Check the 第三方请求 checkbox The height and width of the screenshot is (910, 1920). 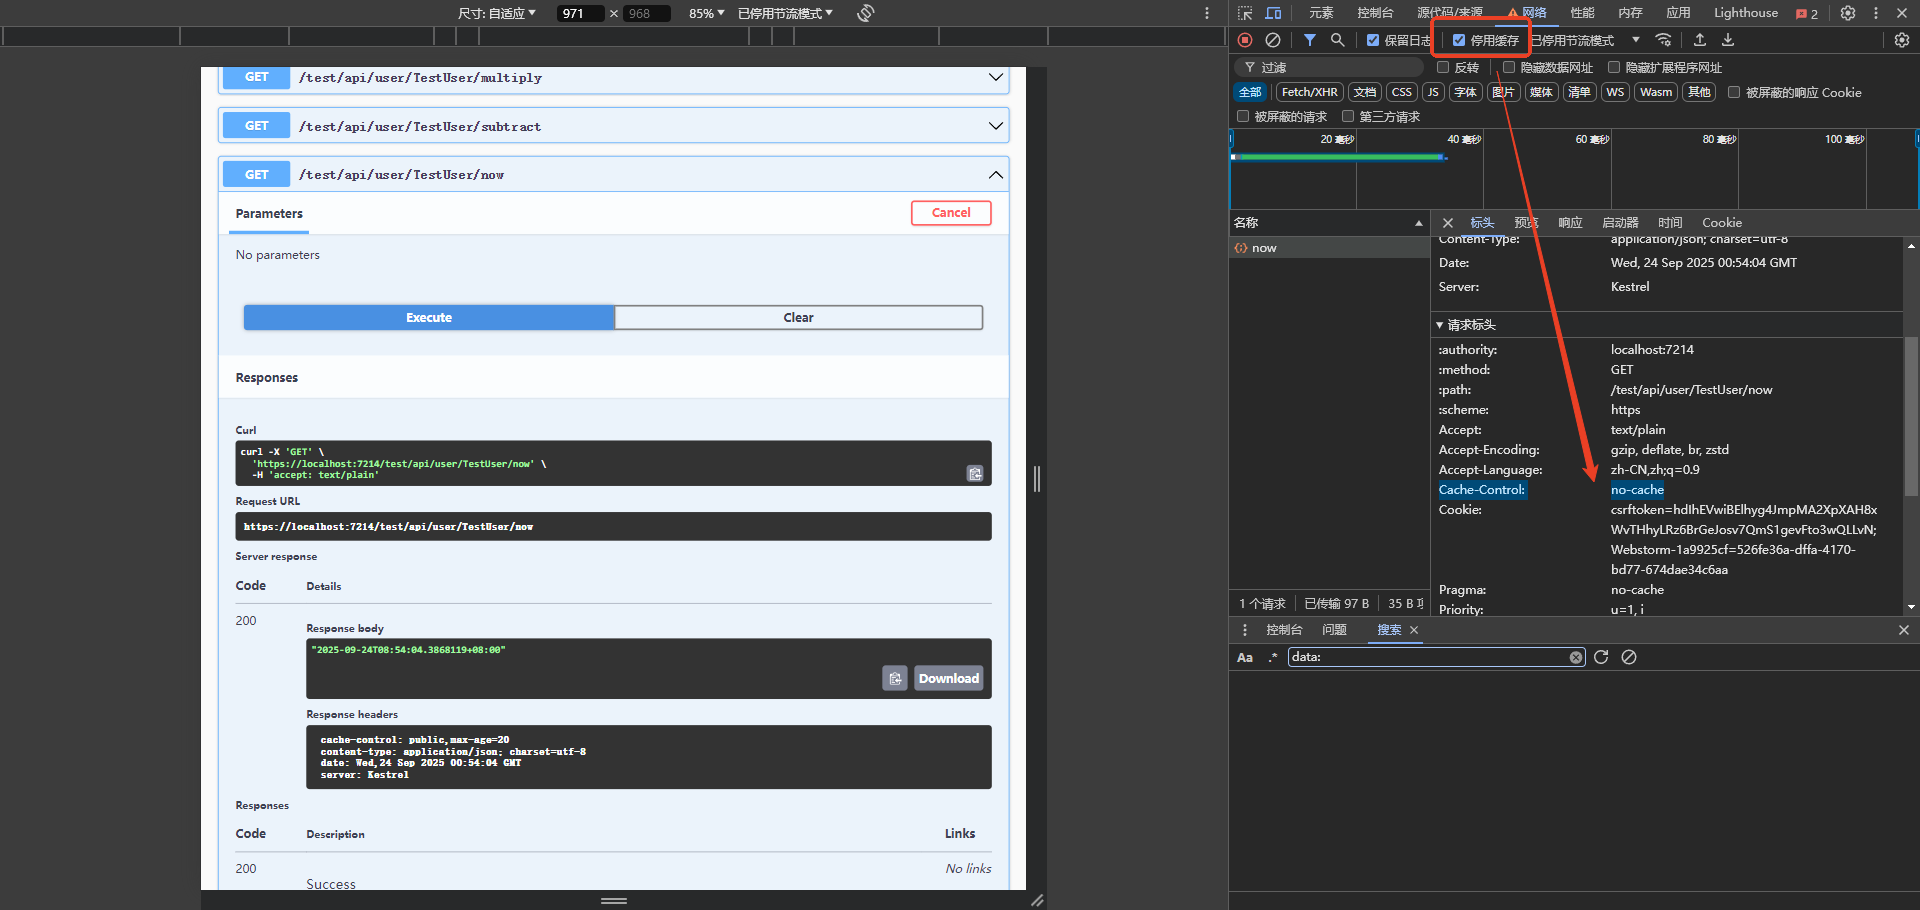pos(1348,116)
